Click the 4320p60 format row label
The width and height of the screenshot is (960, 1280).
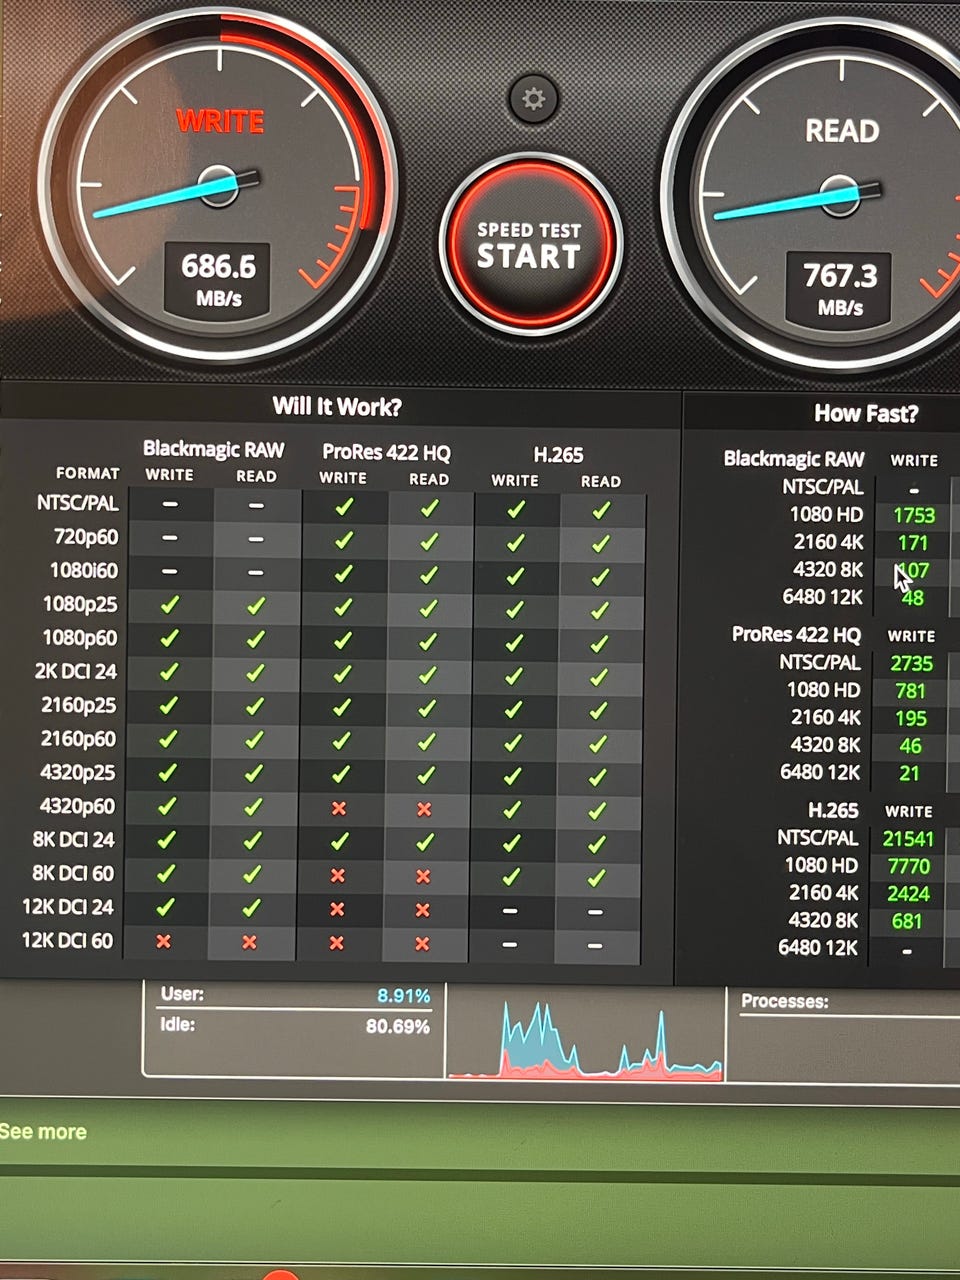click(77, 806)
